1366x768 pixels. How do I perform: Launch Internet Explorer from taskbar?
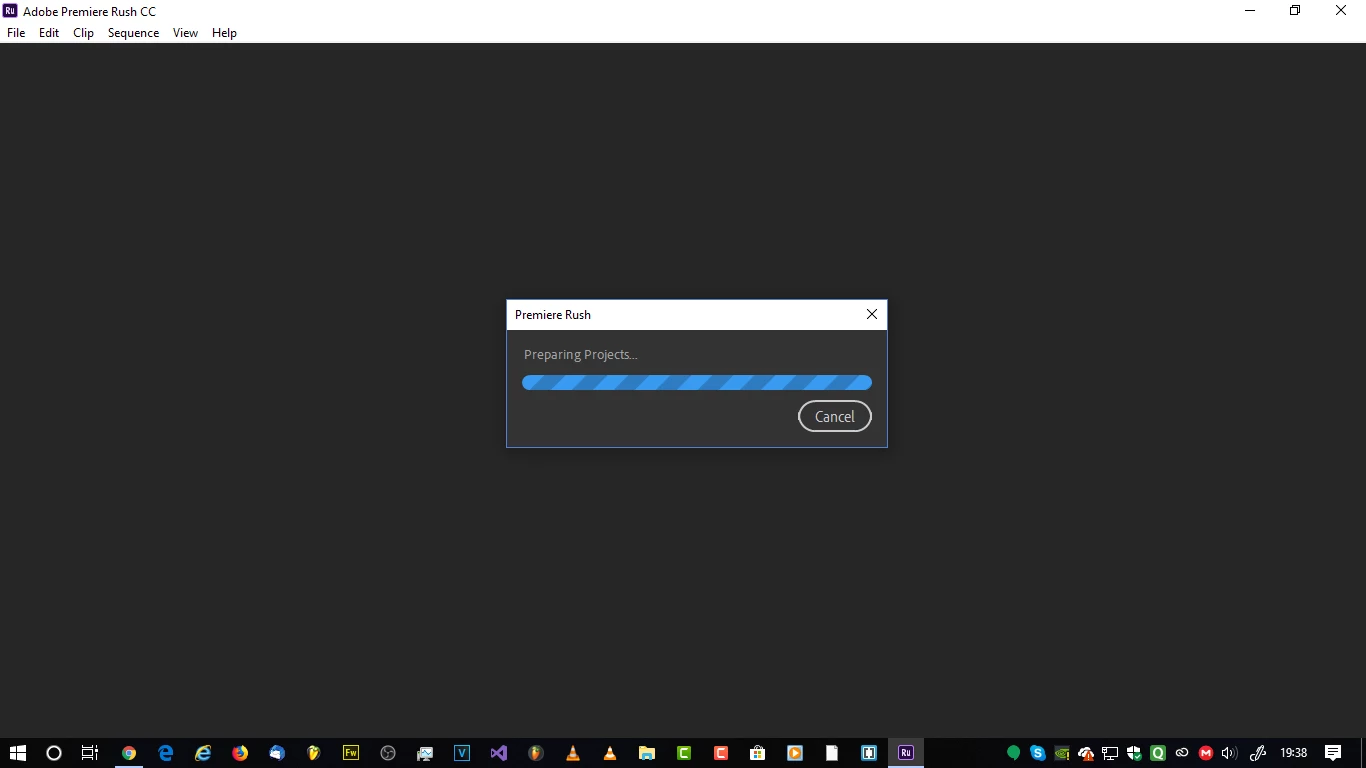(203, 753)
